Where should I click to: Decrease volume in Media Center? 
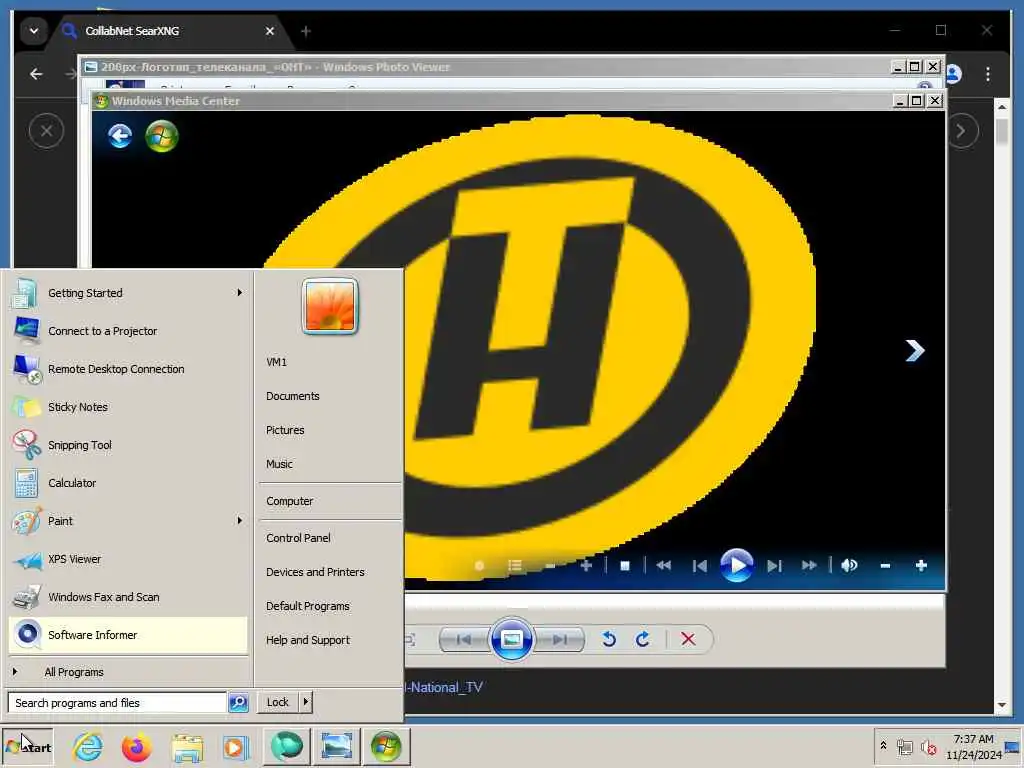point(885,566)
